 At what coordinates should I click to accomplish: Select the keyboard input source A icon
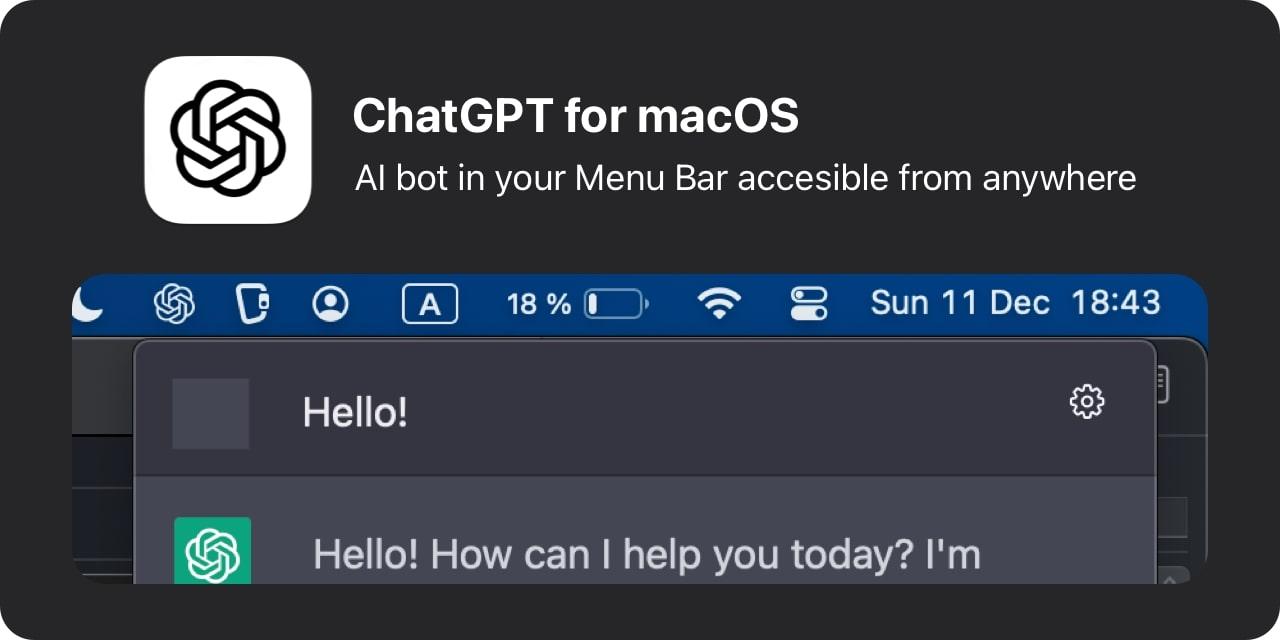point(429,304)
